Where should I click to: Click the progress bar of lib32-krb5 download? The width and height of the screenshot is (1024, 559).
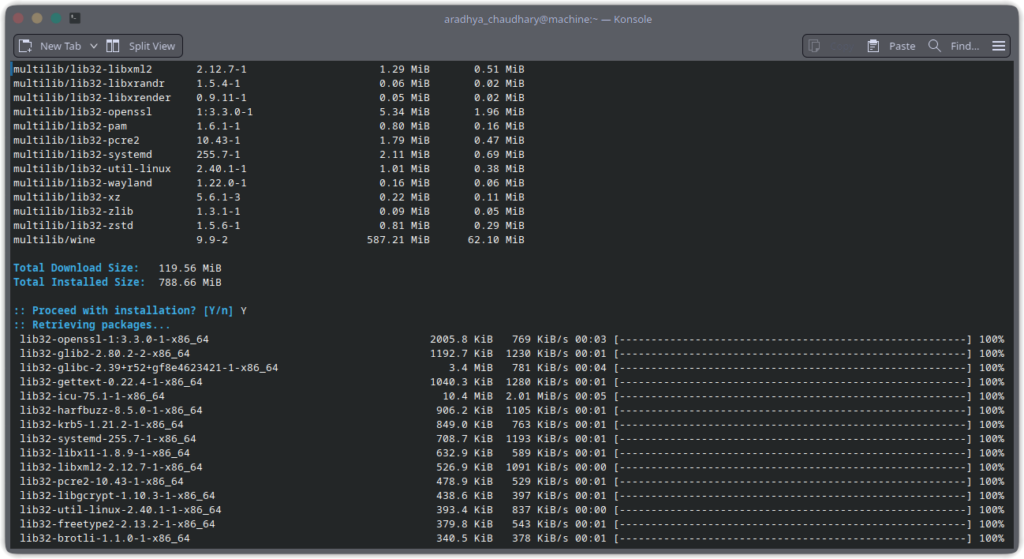[x=793, y=425]
